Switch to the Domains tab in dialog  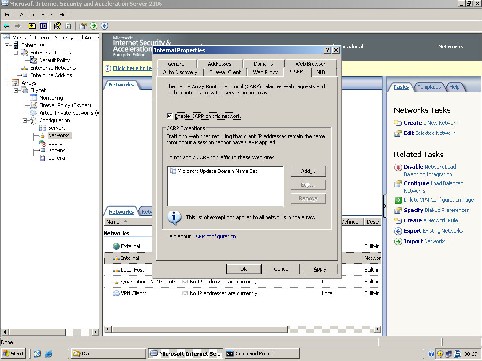263,64
